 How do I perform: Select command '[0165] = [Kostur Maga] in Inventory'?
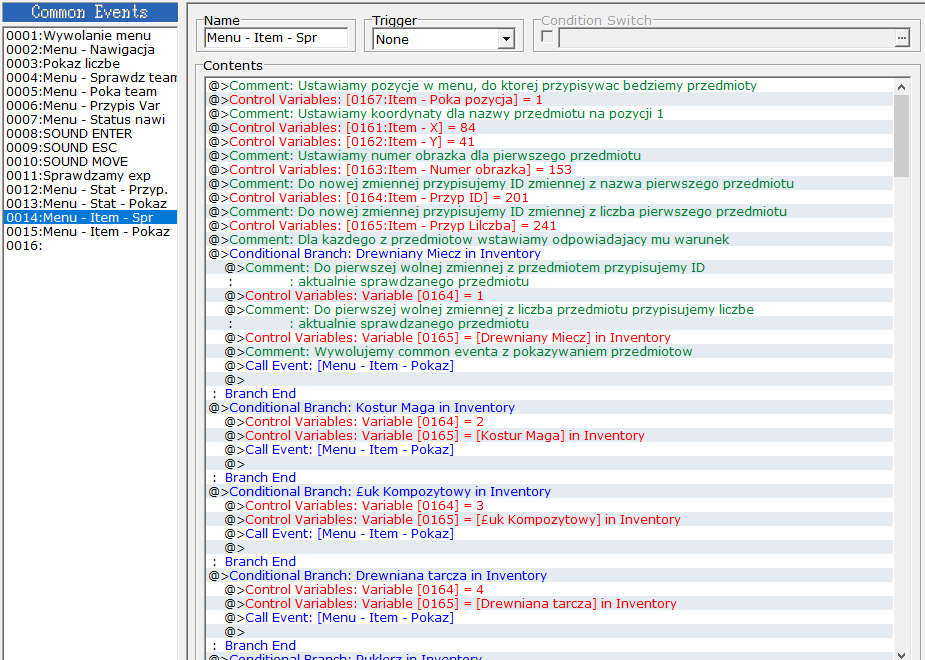[550, 436]
